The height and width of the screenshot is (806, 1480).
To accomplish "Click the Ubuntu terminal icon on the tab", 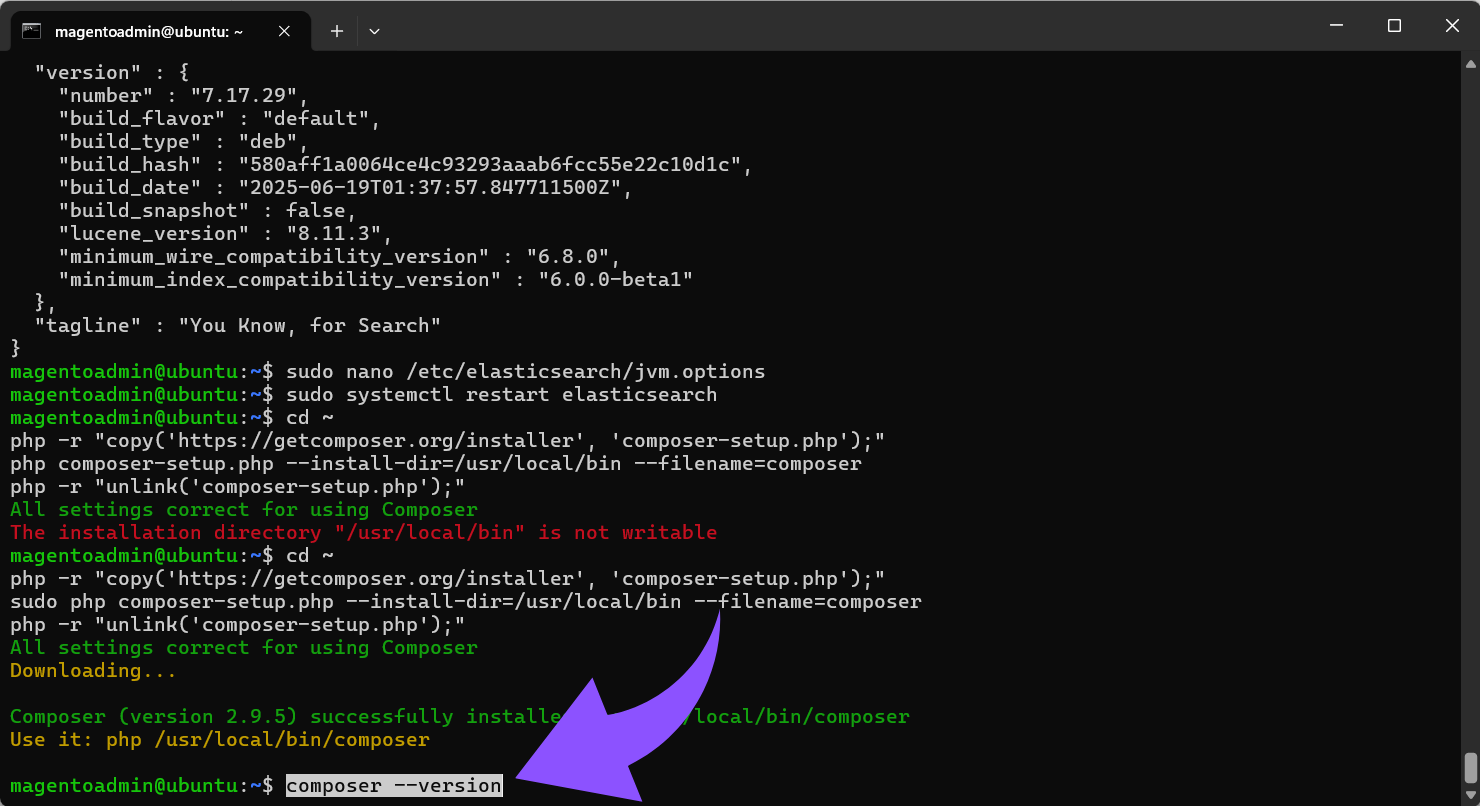I will pos(32,31).
